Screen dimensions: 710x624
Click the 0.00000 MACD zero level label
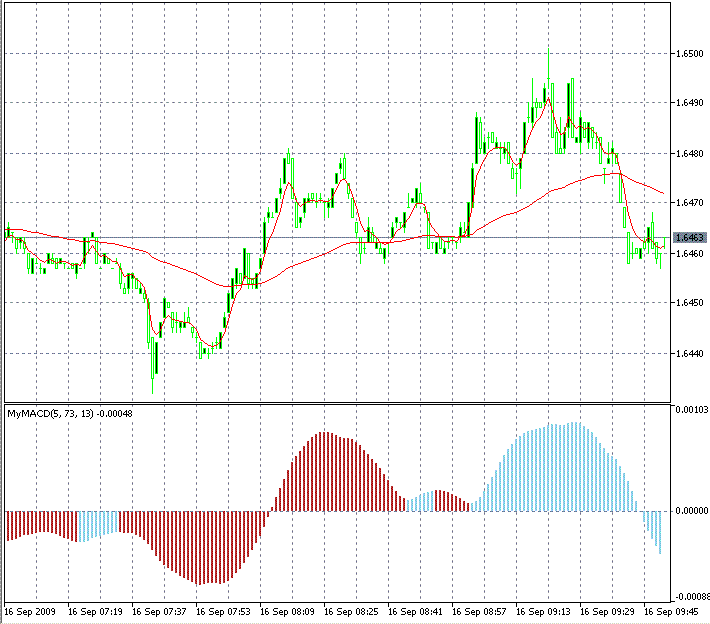pos(692,511)
